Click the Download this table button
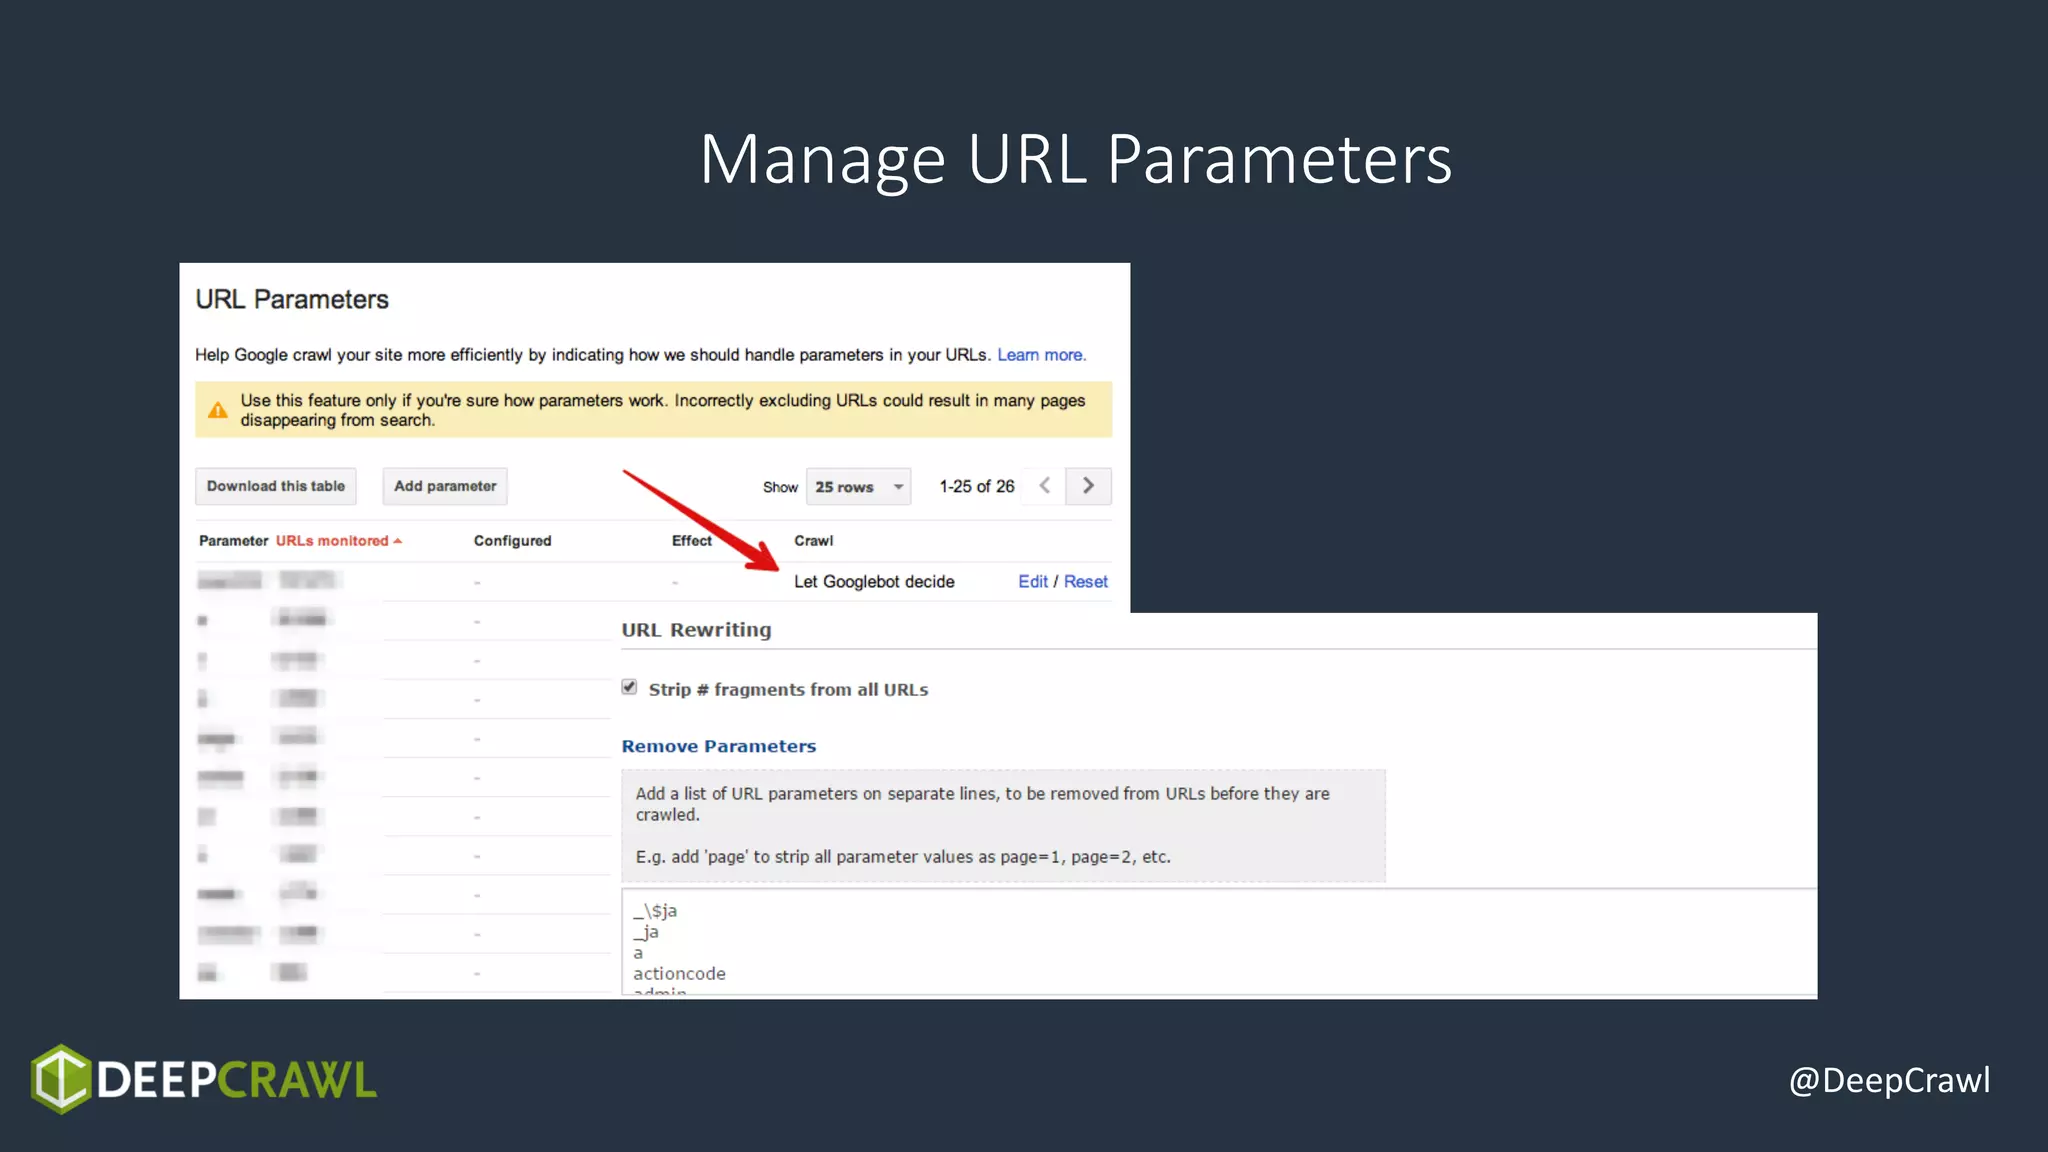The height and width of the screenshot is (1152, 2048). point(275,486)
